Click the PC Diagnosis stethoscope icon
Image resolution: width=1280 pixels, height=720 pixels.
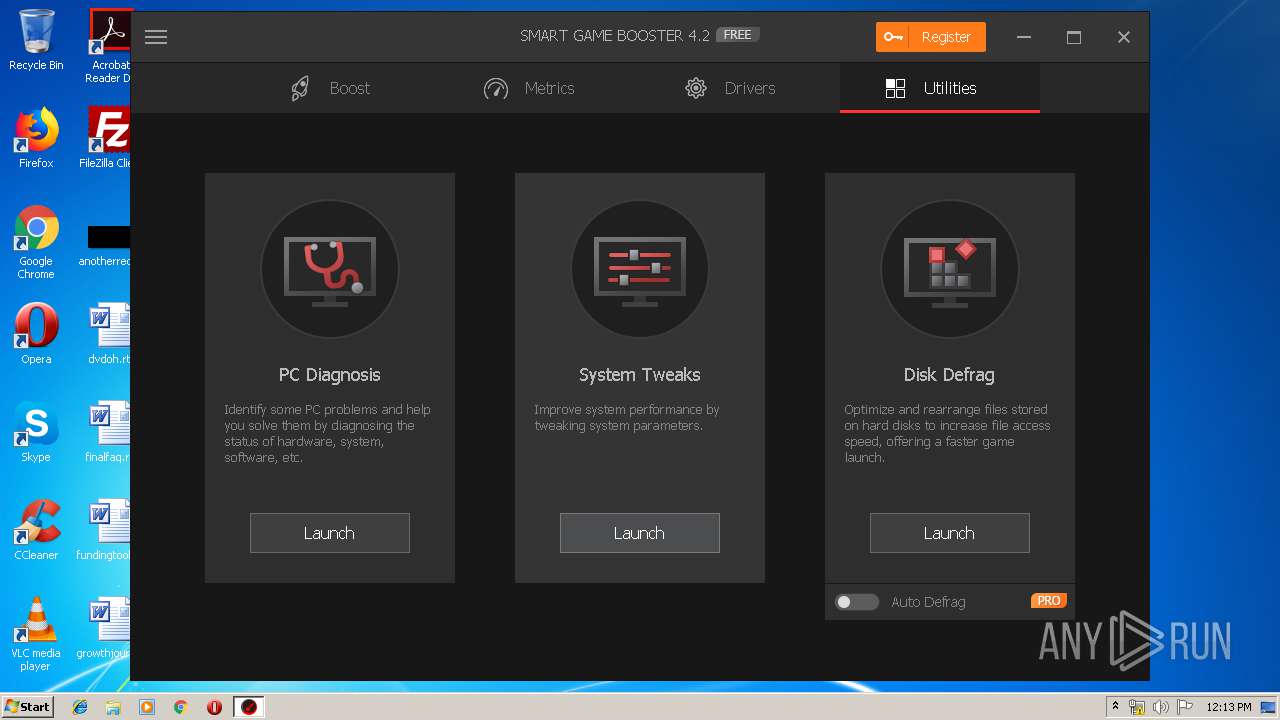coord(330,269)
